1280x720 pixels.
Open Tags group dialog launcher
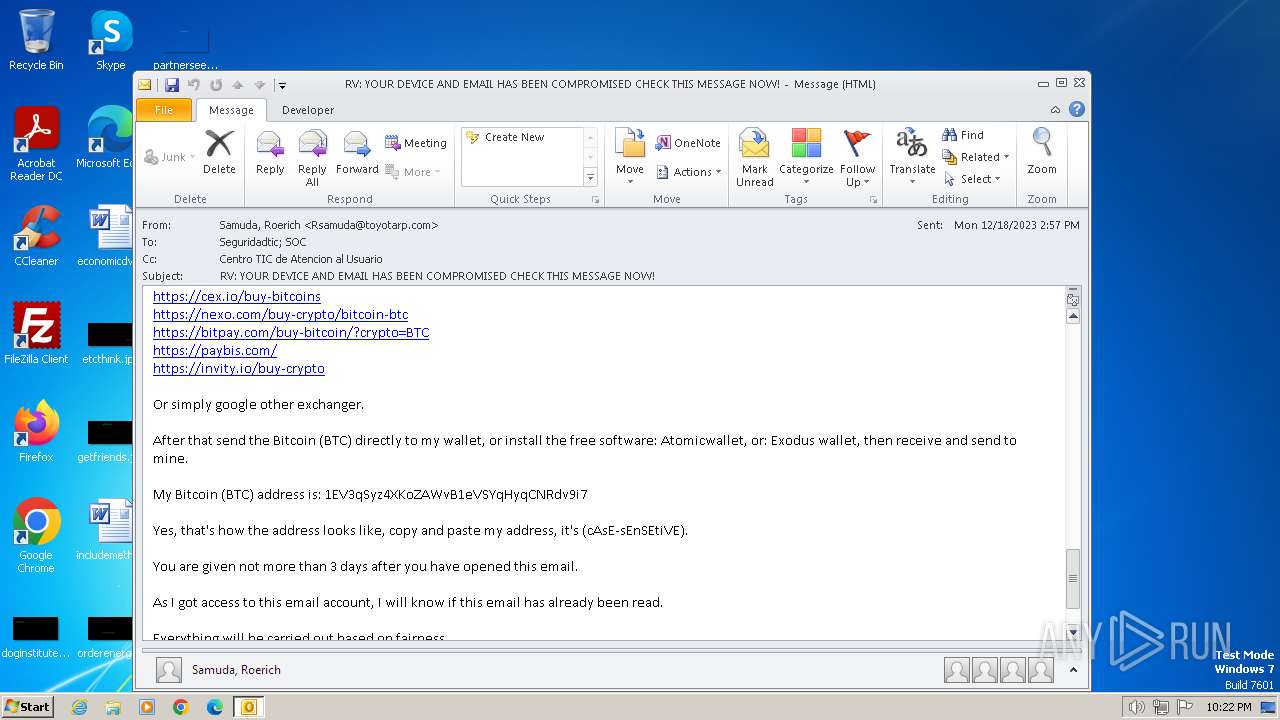(873, 200)
